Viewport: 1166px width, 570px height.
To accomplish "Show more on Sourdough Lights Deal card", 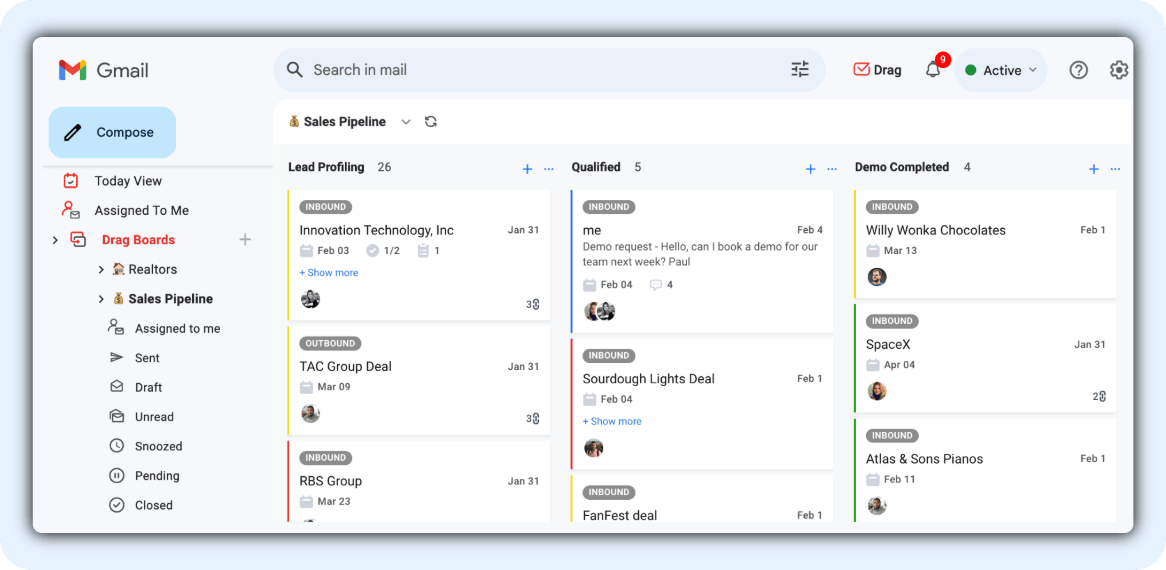I will (611, 422).
